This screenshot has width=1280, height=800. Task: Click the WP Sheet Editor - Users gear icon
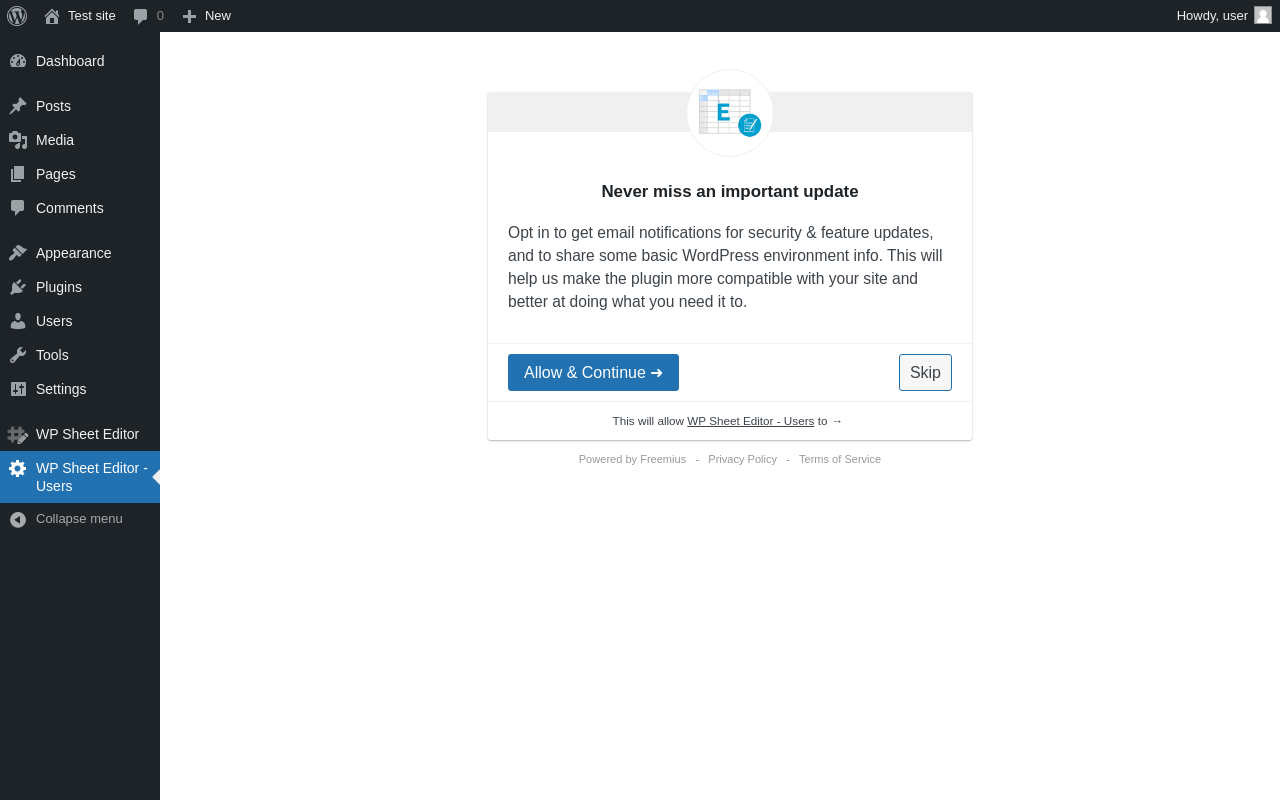(18, 468)
